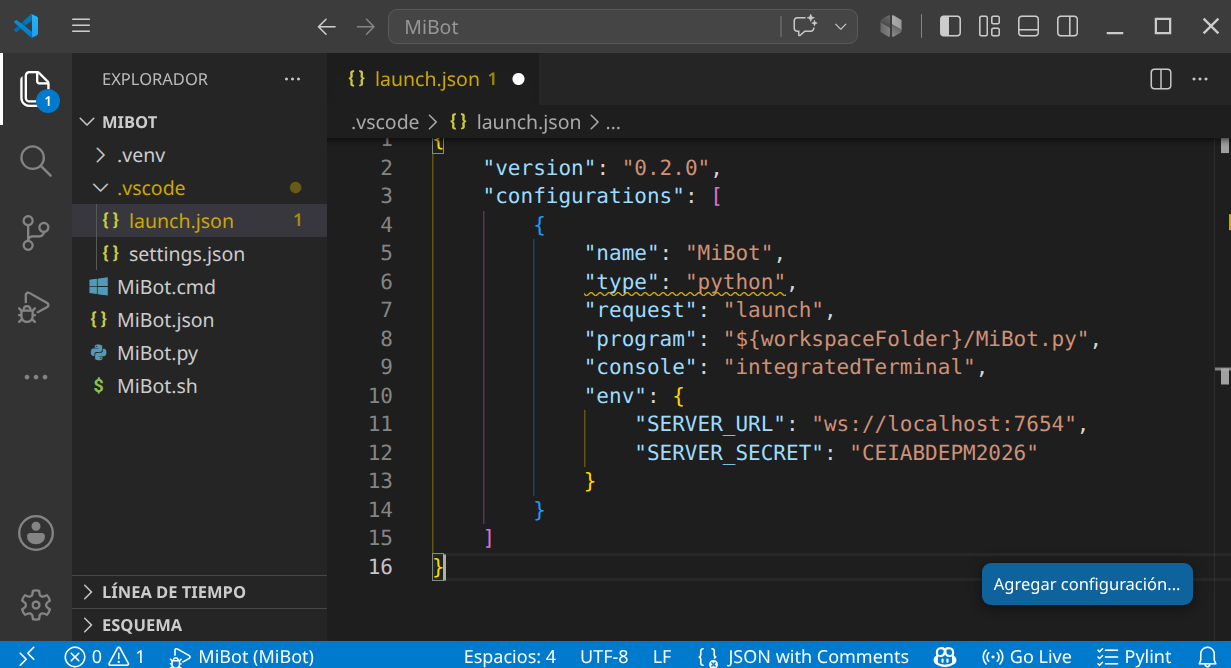Screen dimensions: 1231x668
Task: Expand the ESQUEMA section
Action: point(199,625)
